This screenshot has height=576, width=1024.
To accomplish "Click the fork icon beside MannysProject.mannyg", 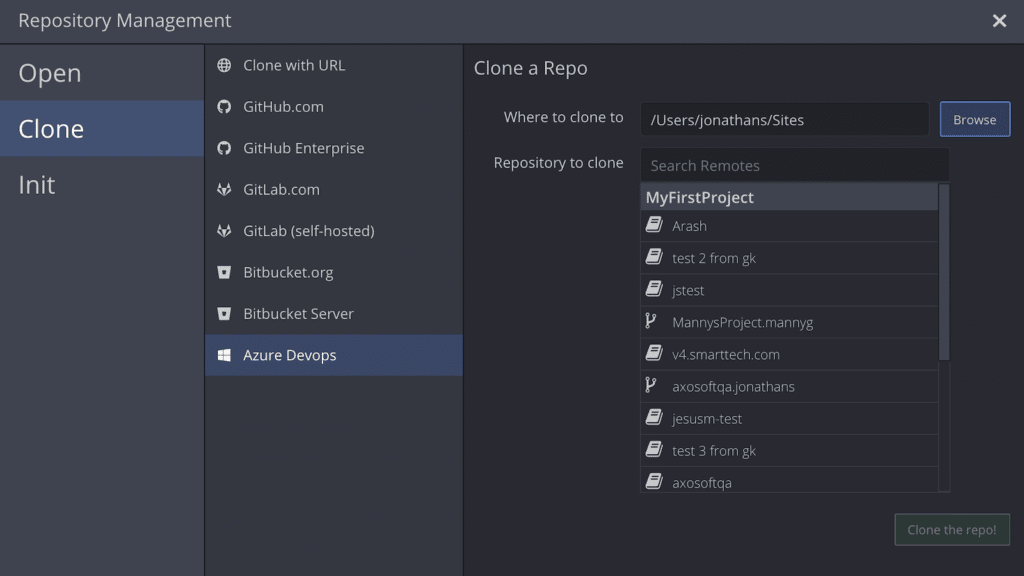I will coord(651,321).
